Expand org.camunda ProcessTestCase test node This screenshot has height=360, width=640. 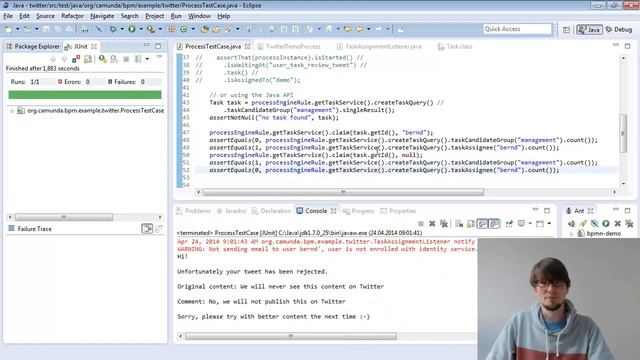tap(12, 111)
